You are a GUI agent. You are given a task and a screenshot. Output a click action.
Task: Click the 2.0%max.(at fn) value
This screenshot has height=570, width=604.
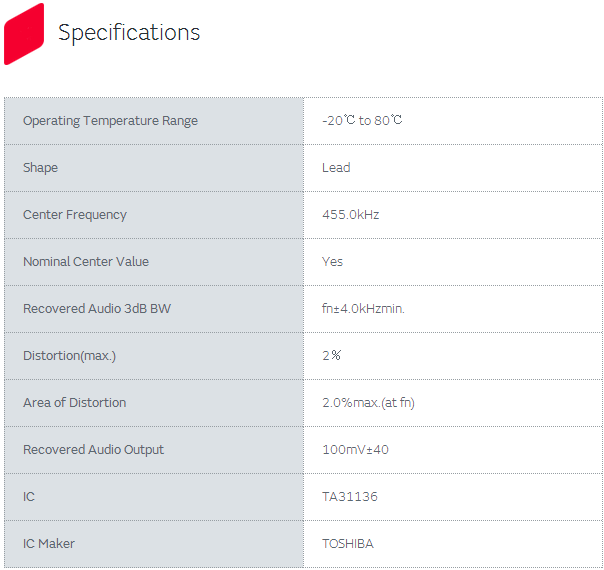pos(368,403)
